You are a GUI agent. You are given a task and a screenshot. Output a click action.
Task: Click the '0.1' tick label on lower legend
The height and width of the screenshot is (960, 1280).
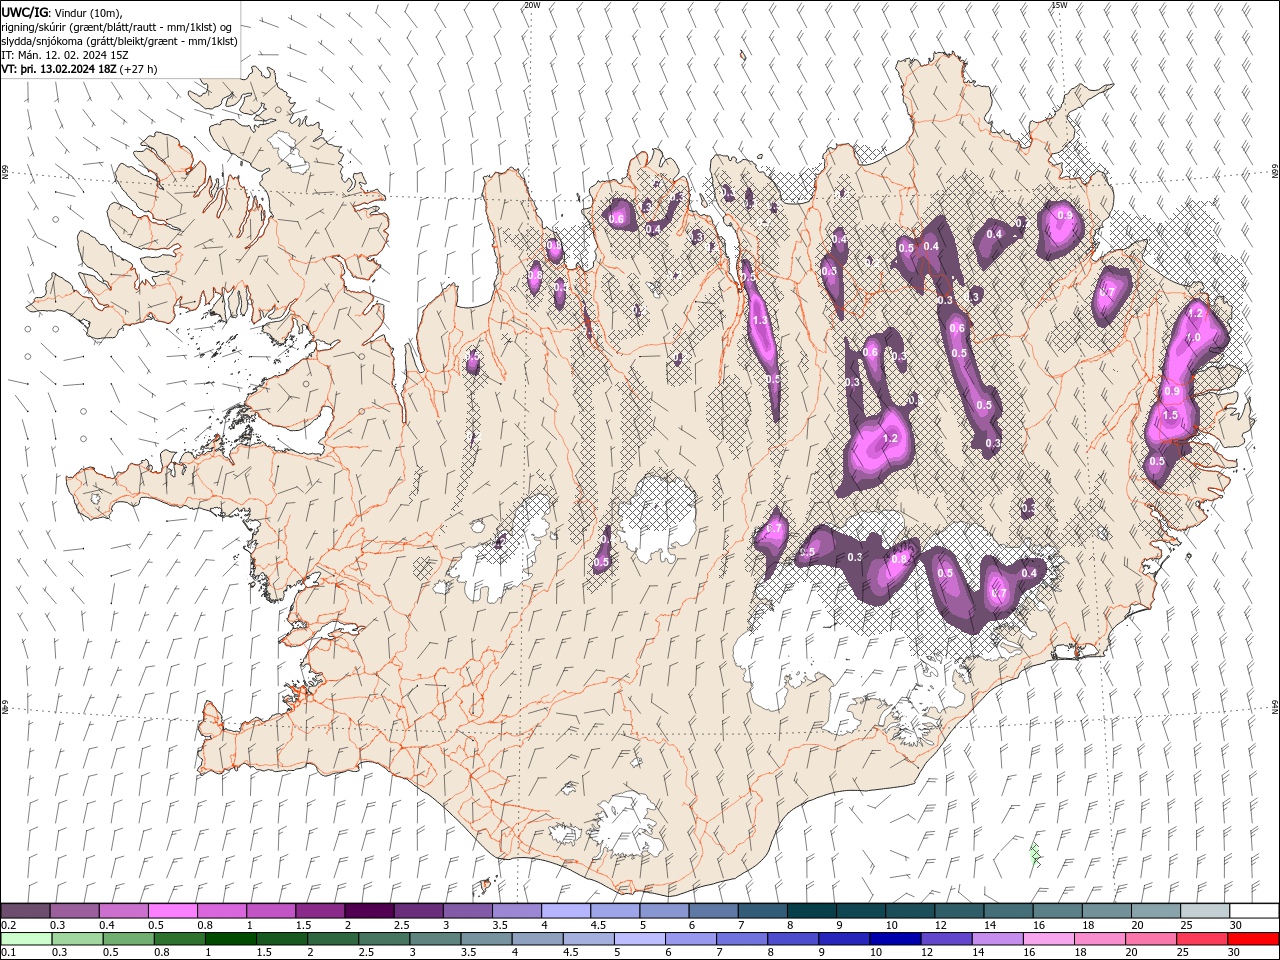pyautogui.click(x=8, y=953)
